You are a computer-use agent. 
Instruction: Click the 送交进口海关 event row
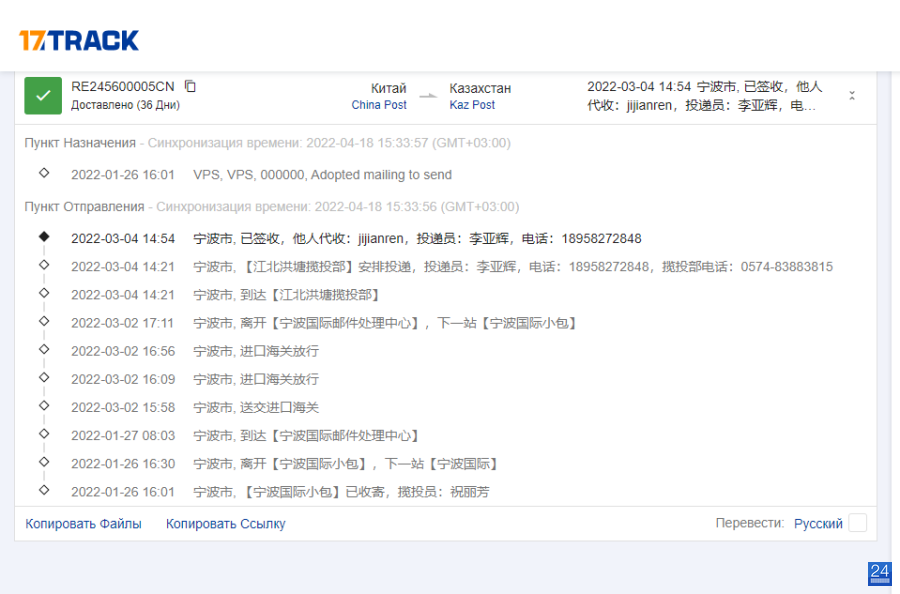[195, 407]
